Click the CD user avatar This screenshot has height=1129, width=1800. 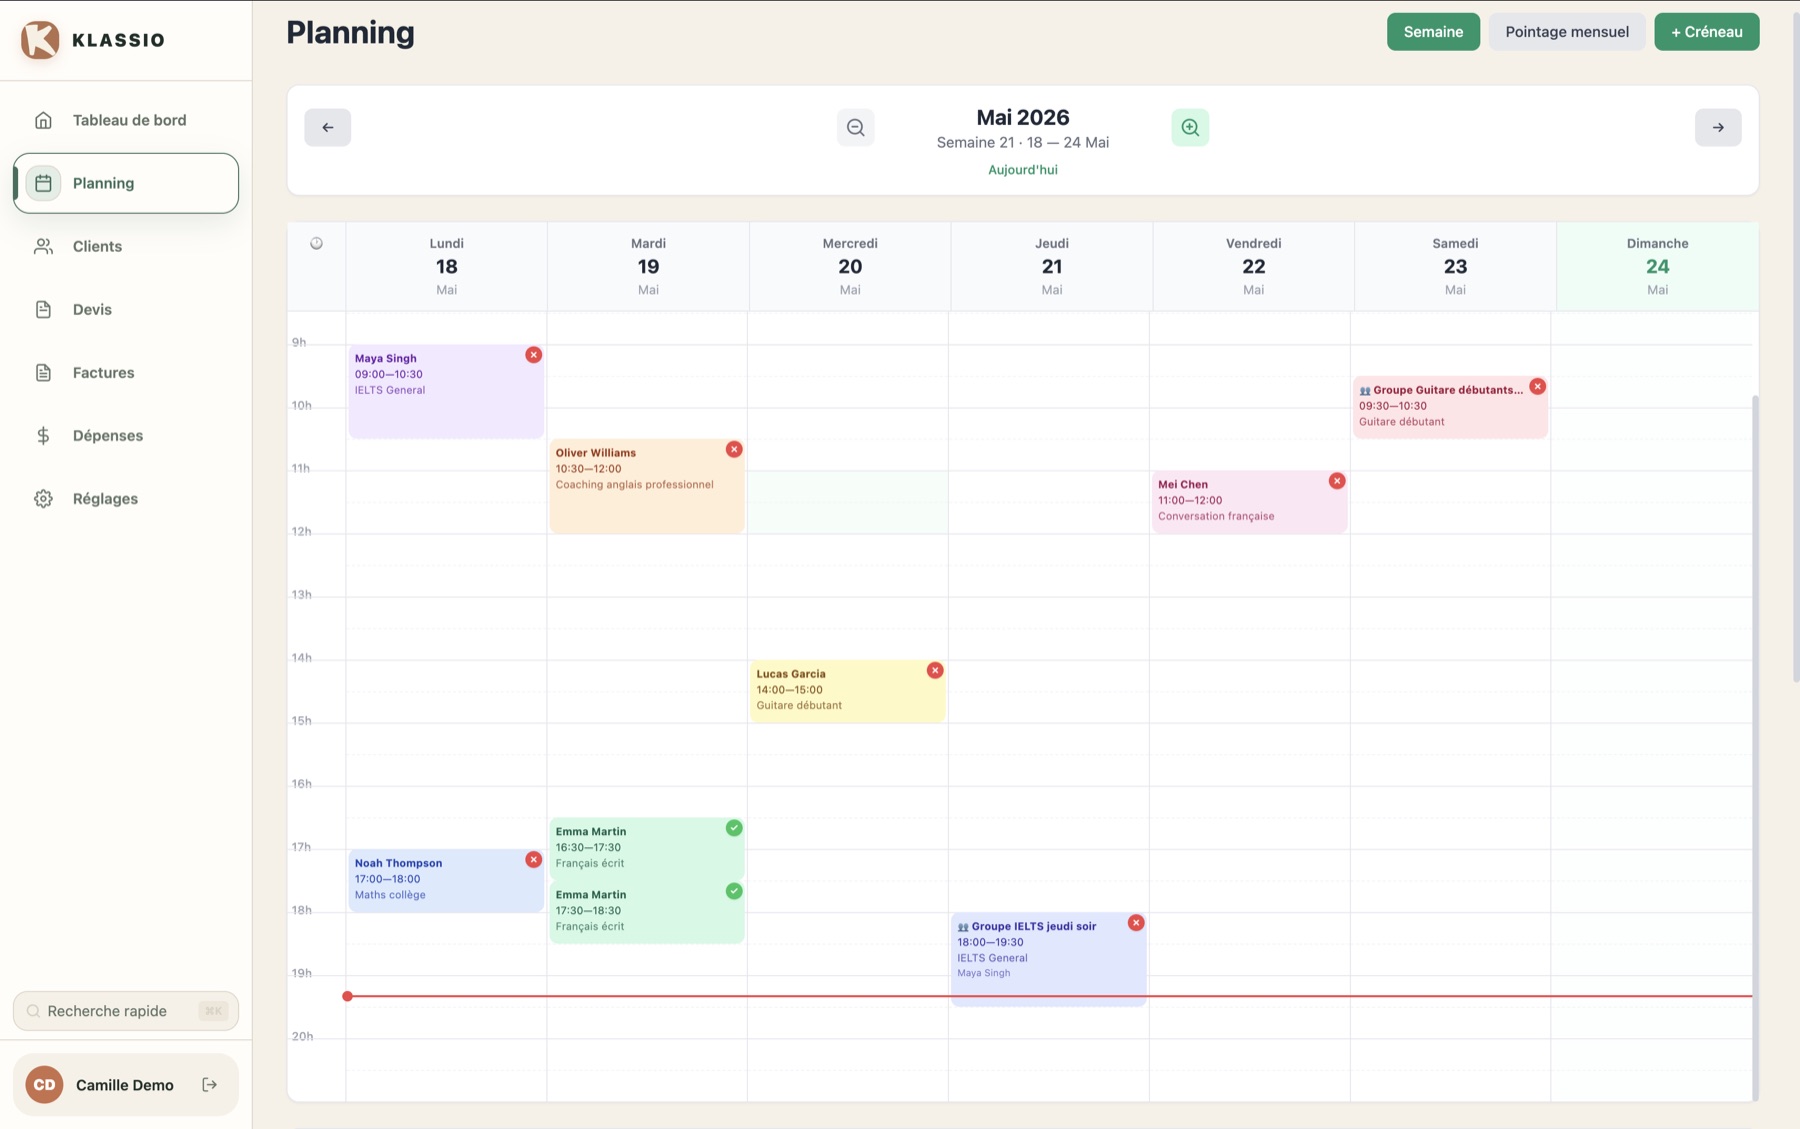[44, 1084]
